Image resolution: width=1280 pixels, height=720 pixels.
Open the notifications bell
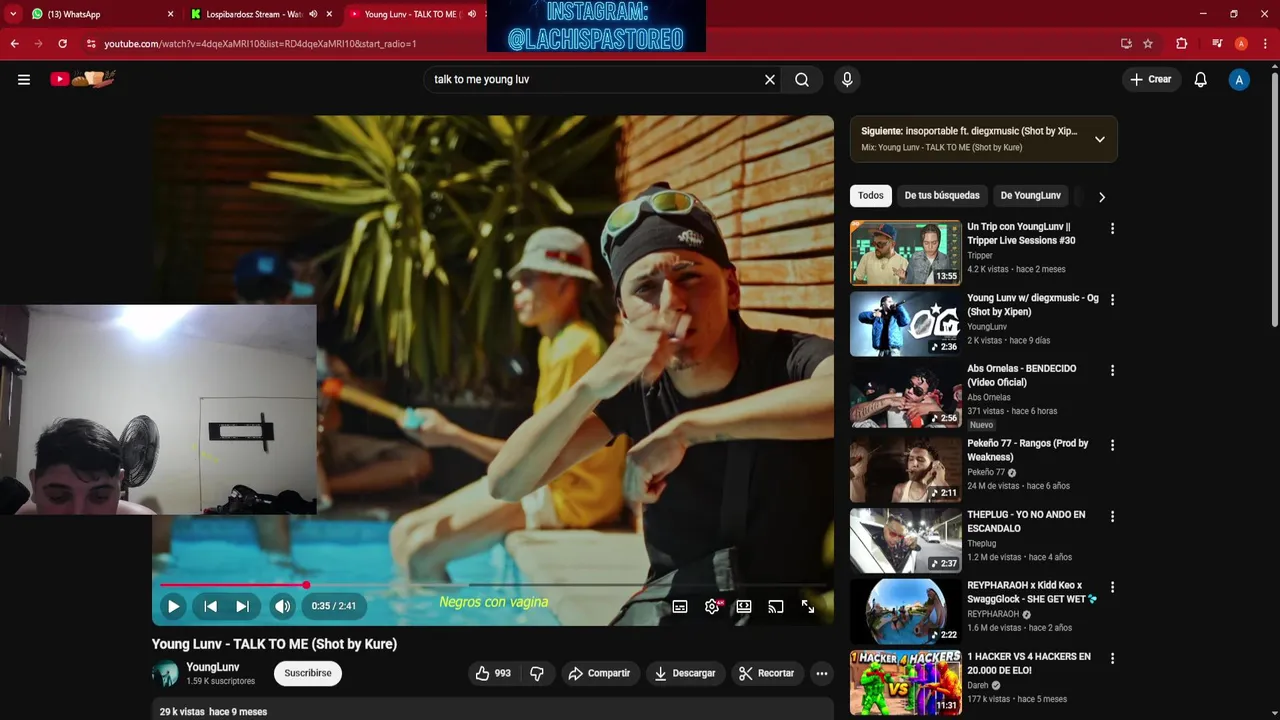click(1201, 79)
